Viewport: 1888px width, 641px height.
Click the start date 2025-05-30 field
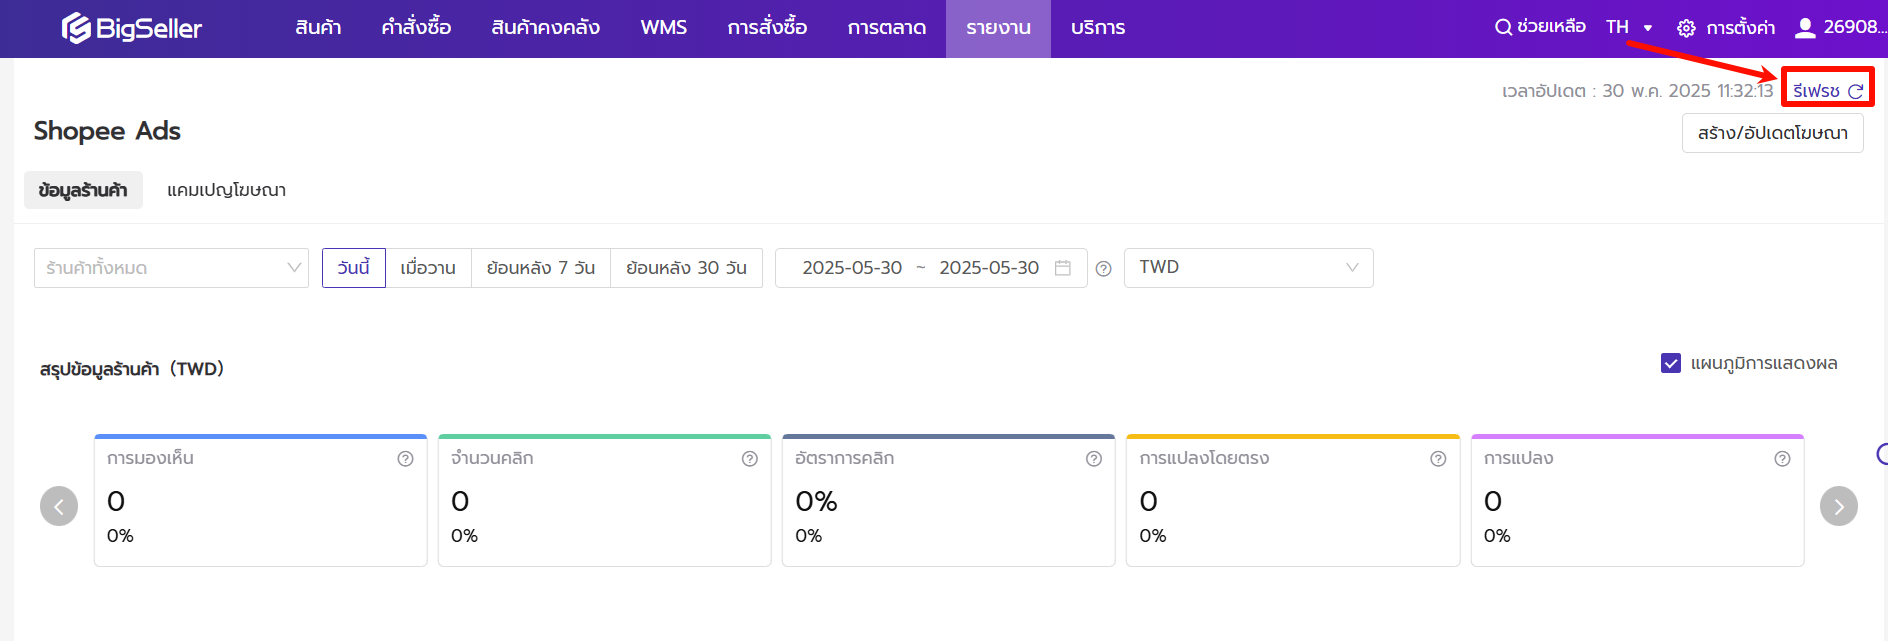852,268
